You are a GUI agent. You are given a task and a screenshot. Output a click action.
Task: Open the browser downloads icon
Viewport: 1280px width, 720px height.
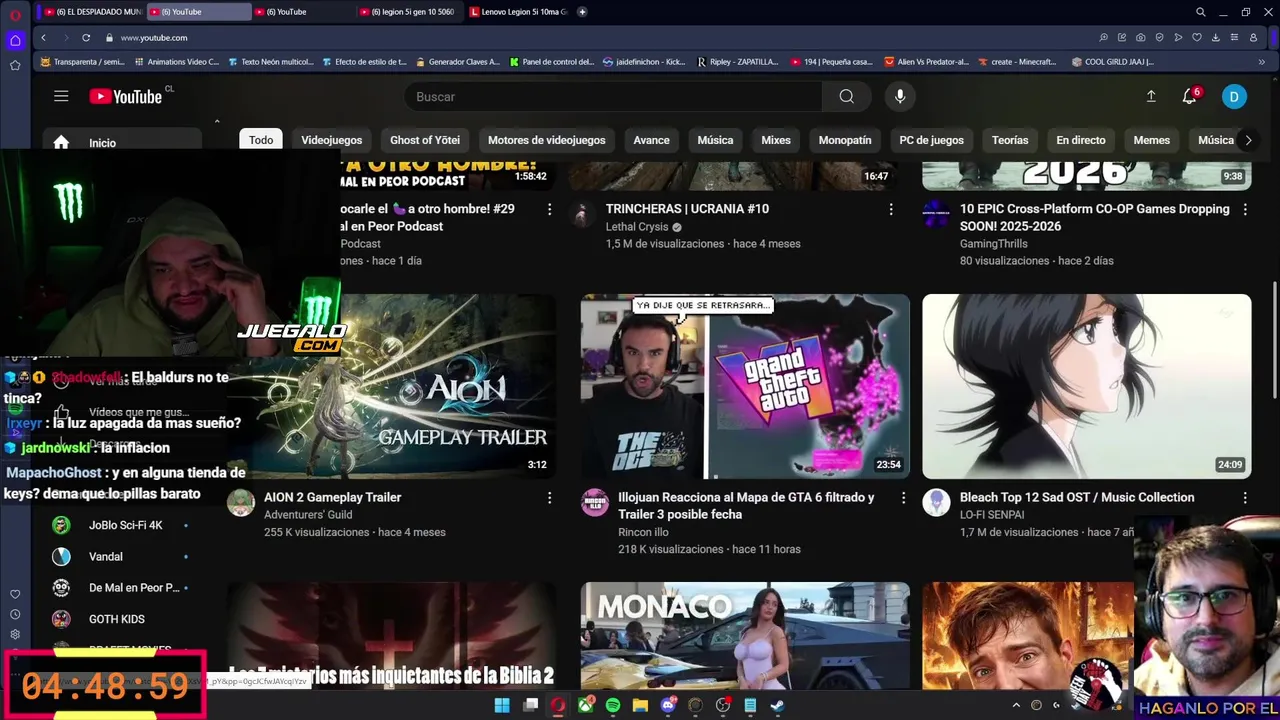point(1215,38)
